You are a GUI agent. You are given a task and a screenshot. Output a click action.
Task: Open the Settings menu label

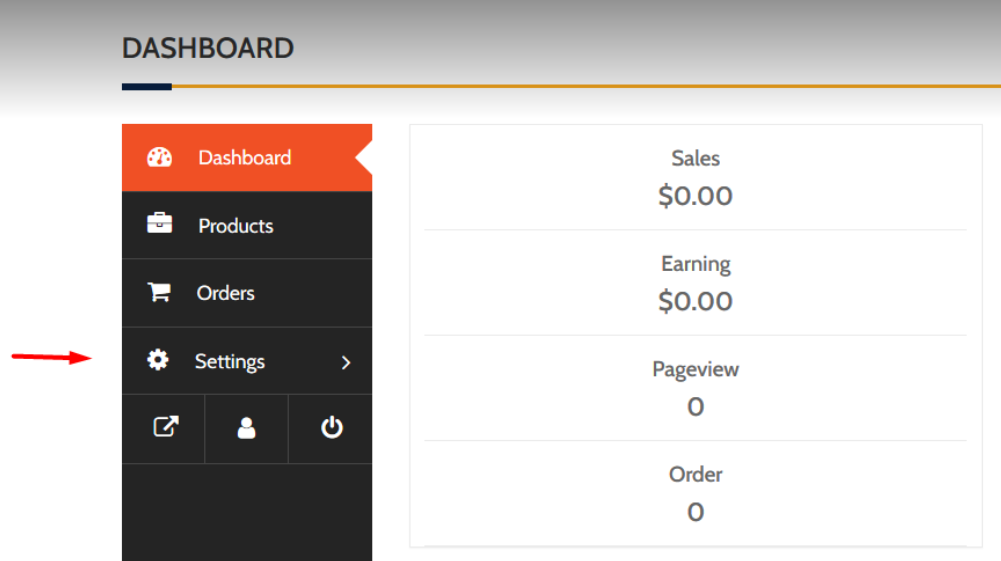230,362
